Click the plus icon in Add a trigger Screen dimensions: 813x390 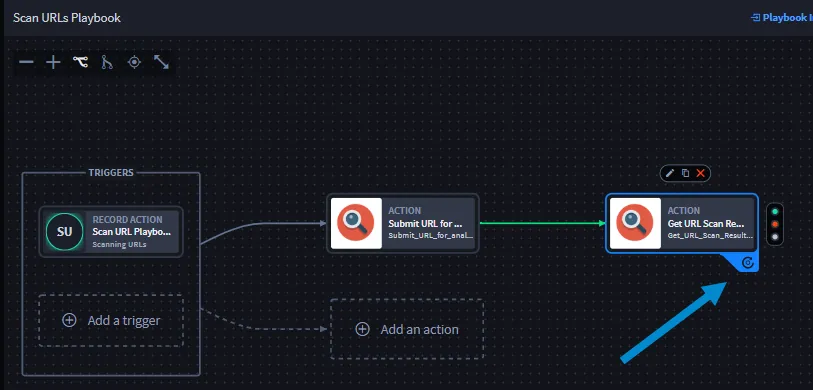point(69,321)
